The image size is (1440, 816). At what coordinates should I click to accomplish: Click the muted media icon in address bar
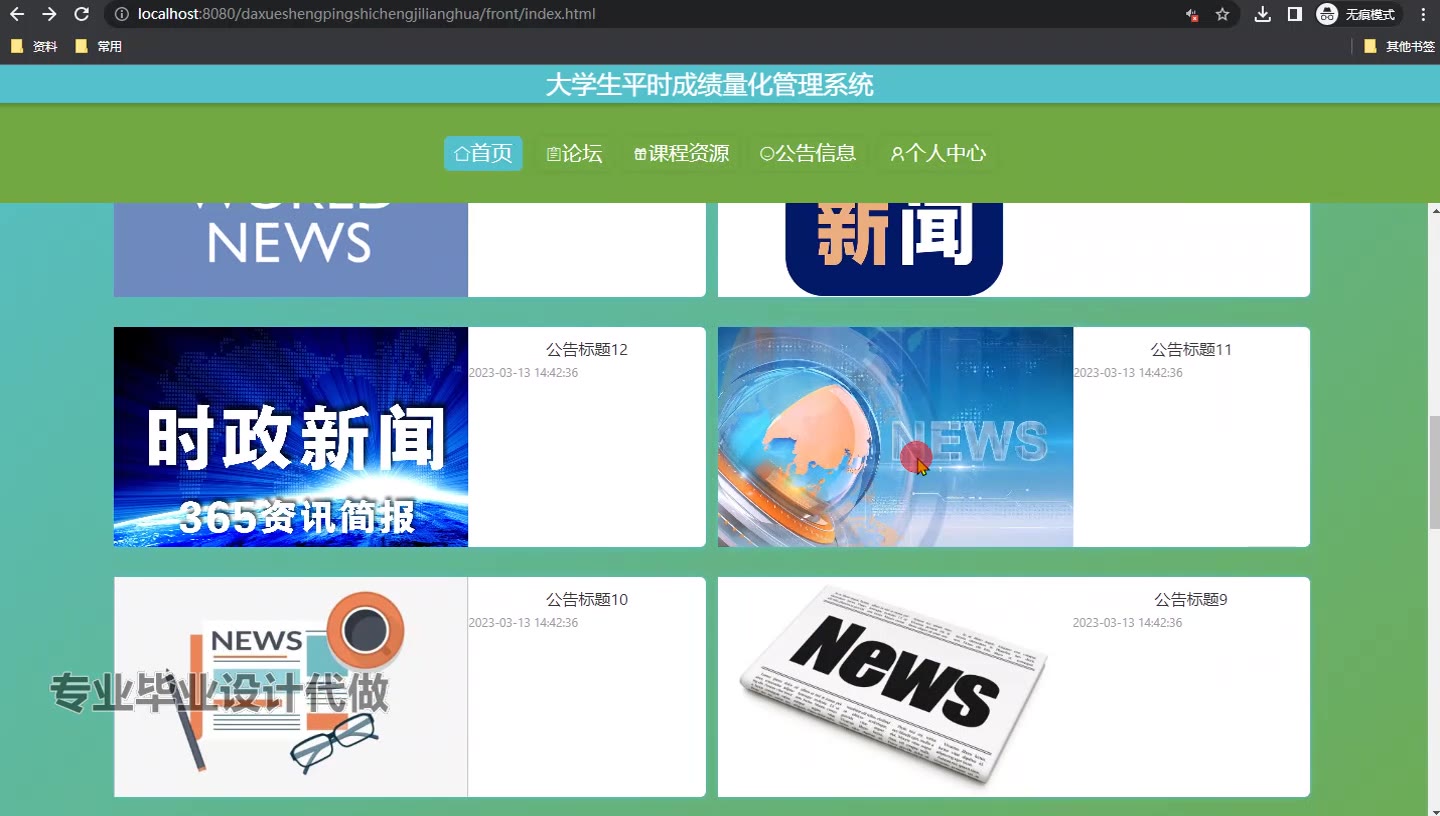pos(1191,14)
